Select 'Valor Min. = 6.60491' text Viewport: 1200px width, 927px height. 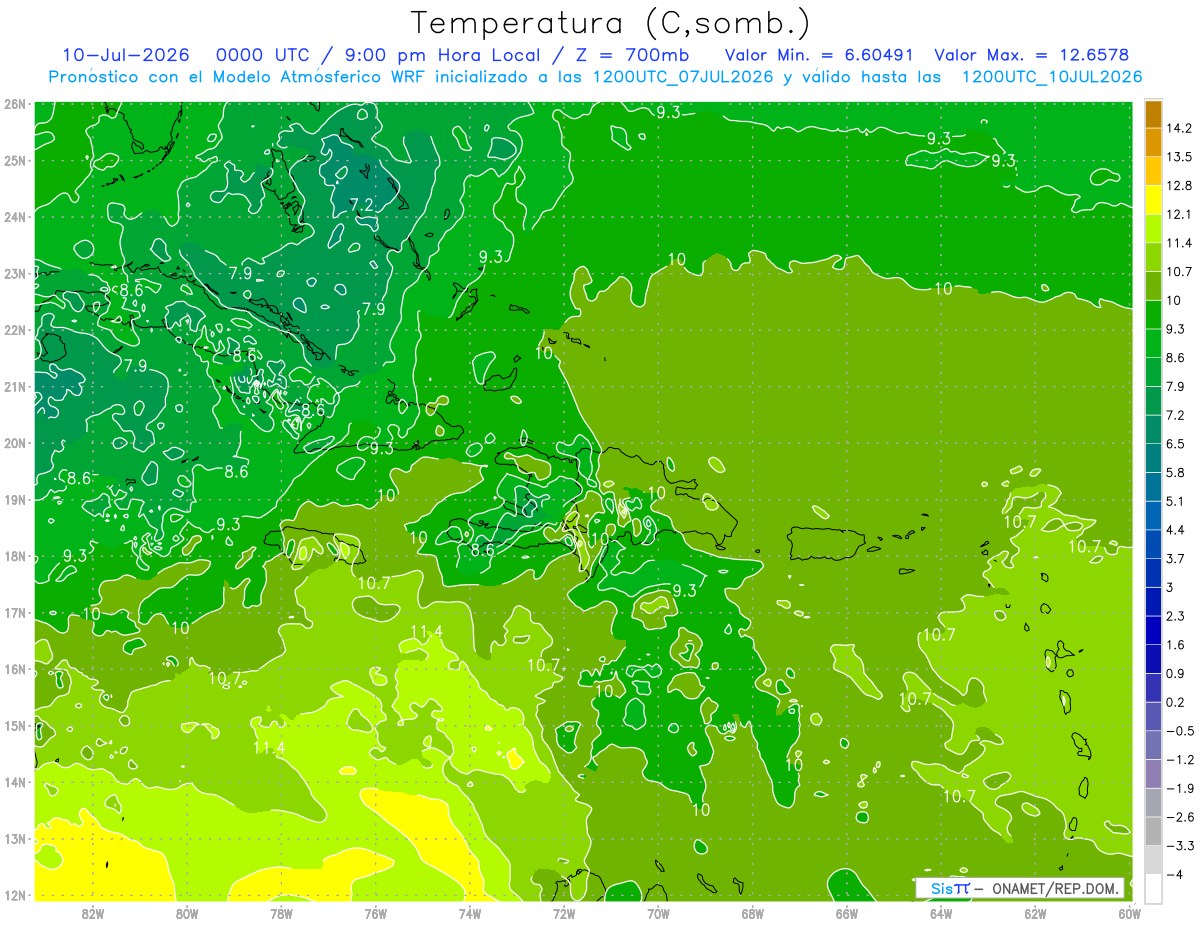click(817, 55)
